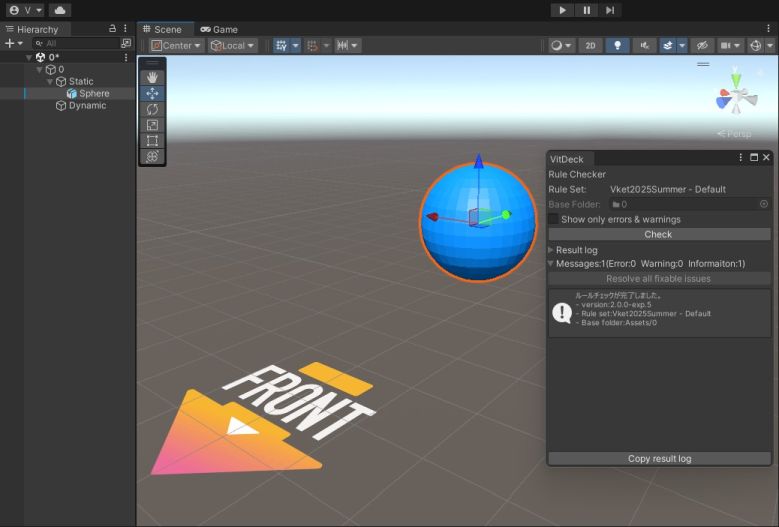Enable 'Show only errors & warnings' checkbox
This screenshot has height=527, width=779.
pos(553,219)
